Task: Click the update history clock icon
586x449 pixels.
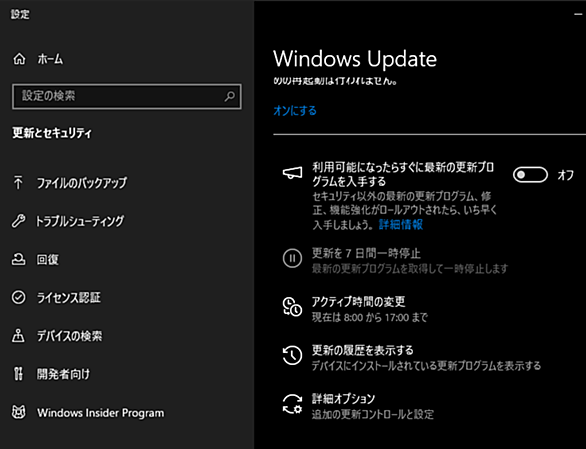Action: (x=292, y=355)
